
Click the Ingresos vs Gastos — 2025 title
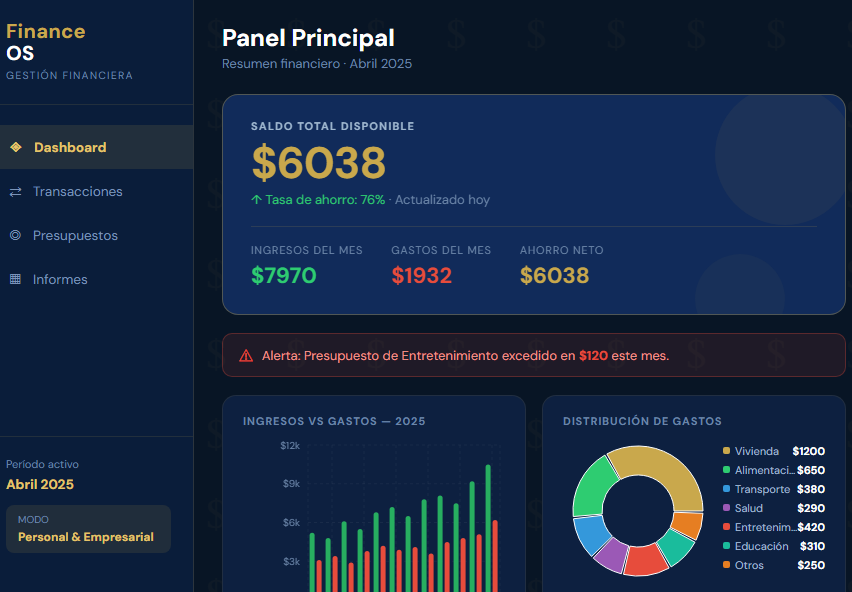point(334,421)
